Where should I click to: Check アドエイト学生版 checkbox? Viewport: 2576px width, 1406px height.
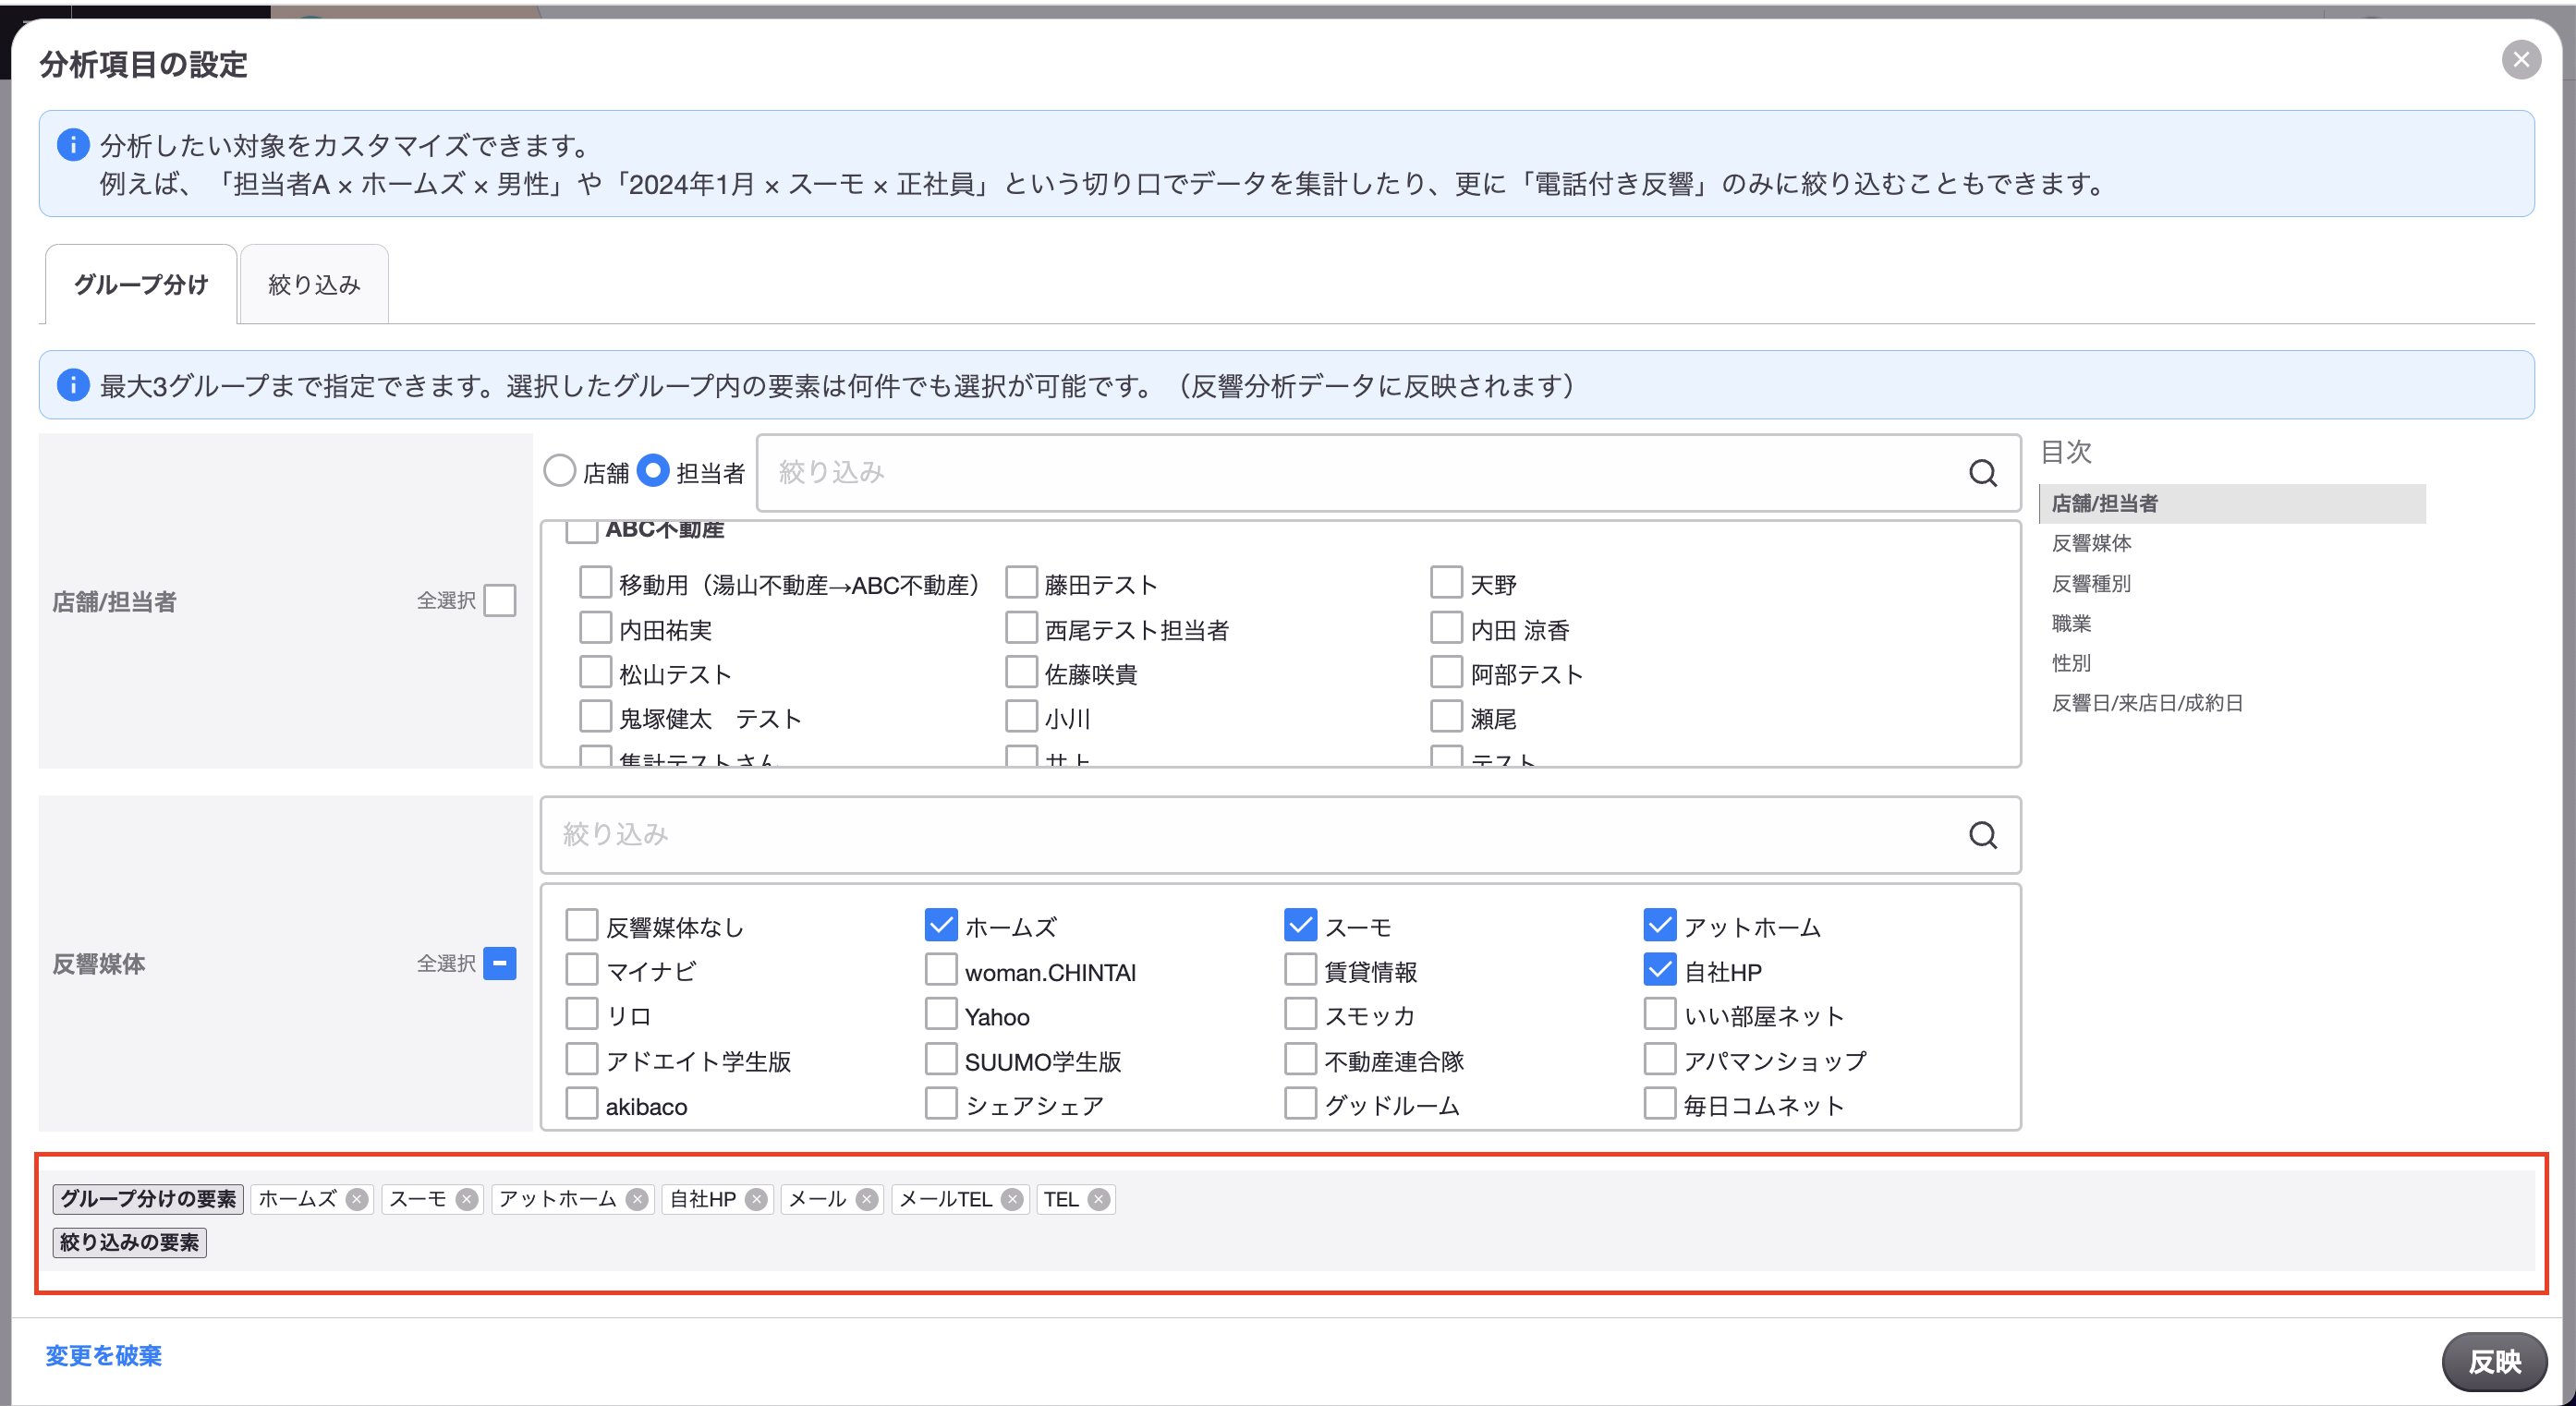point(581,1060)
